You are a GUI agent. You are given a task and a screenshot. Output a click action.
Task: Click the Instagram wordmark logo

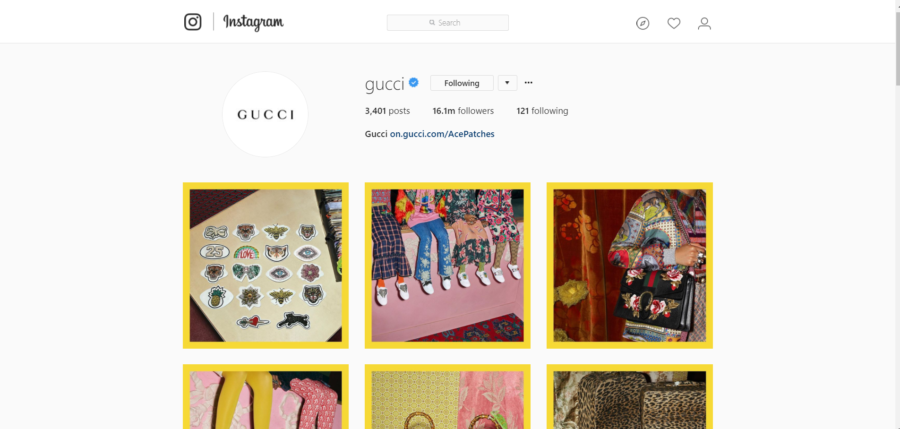coord(253,22)
